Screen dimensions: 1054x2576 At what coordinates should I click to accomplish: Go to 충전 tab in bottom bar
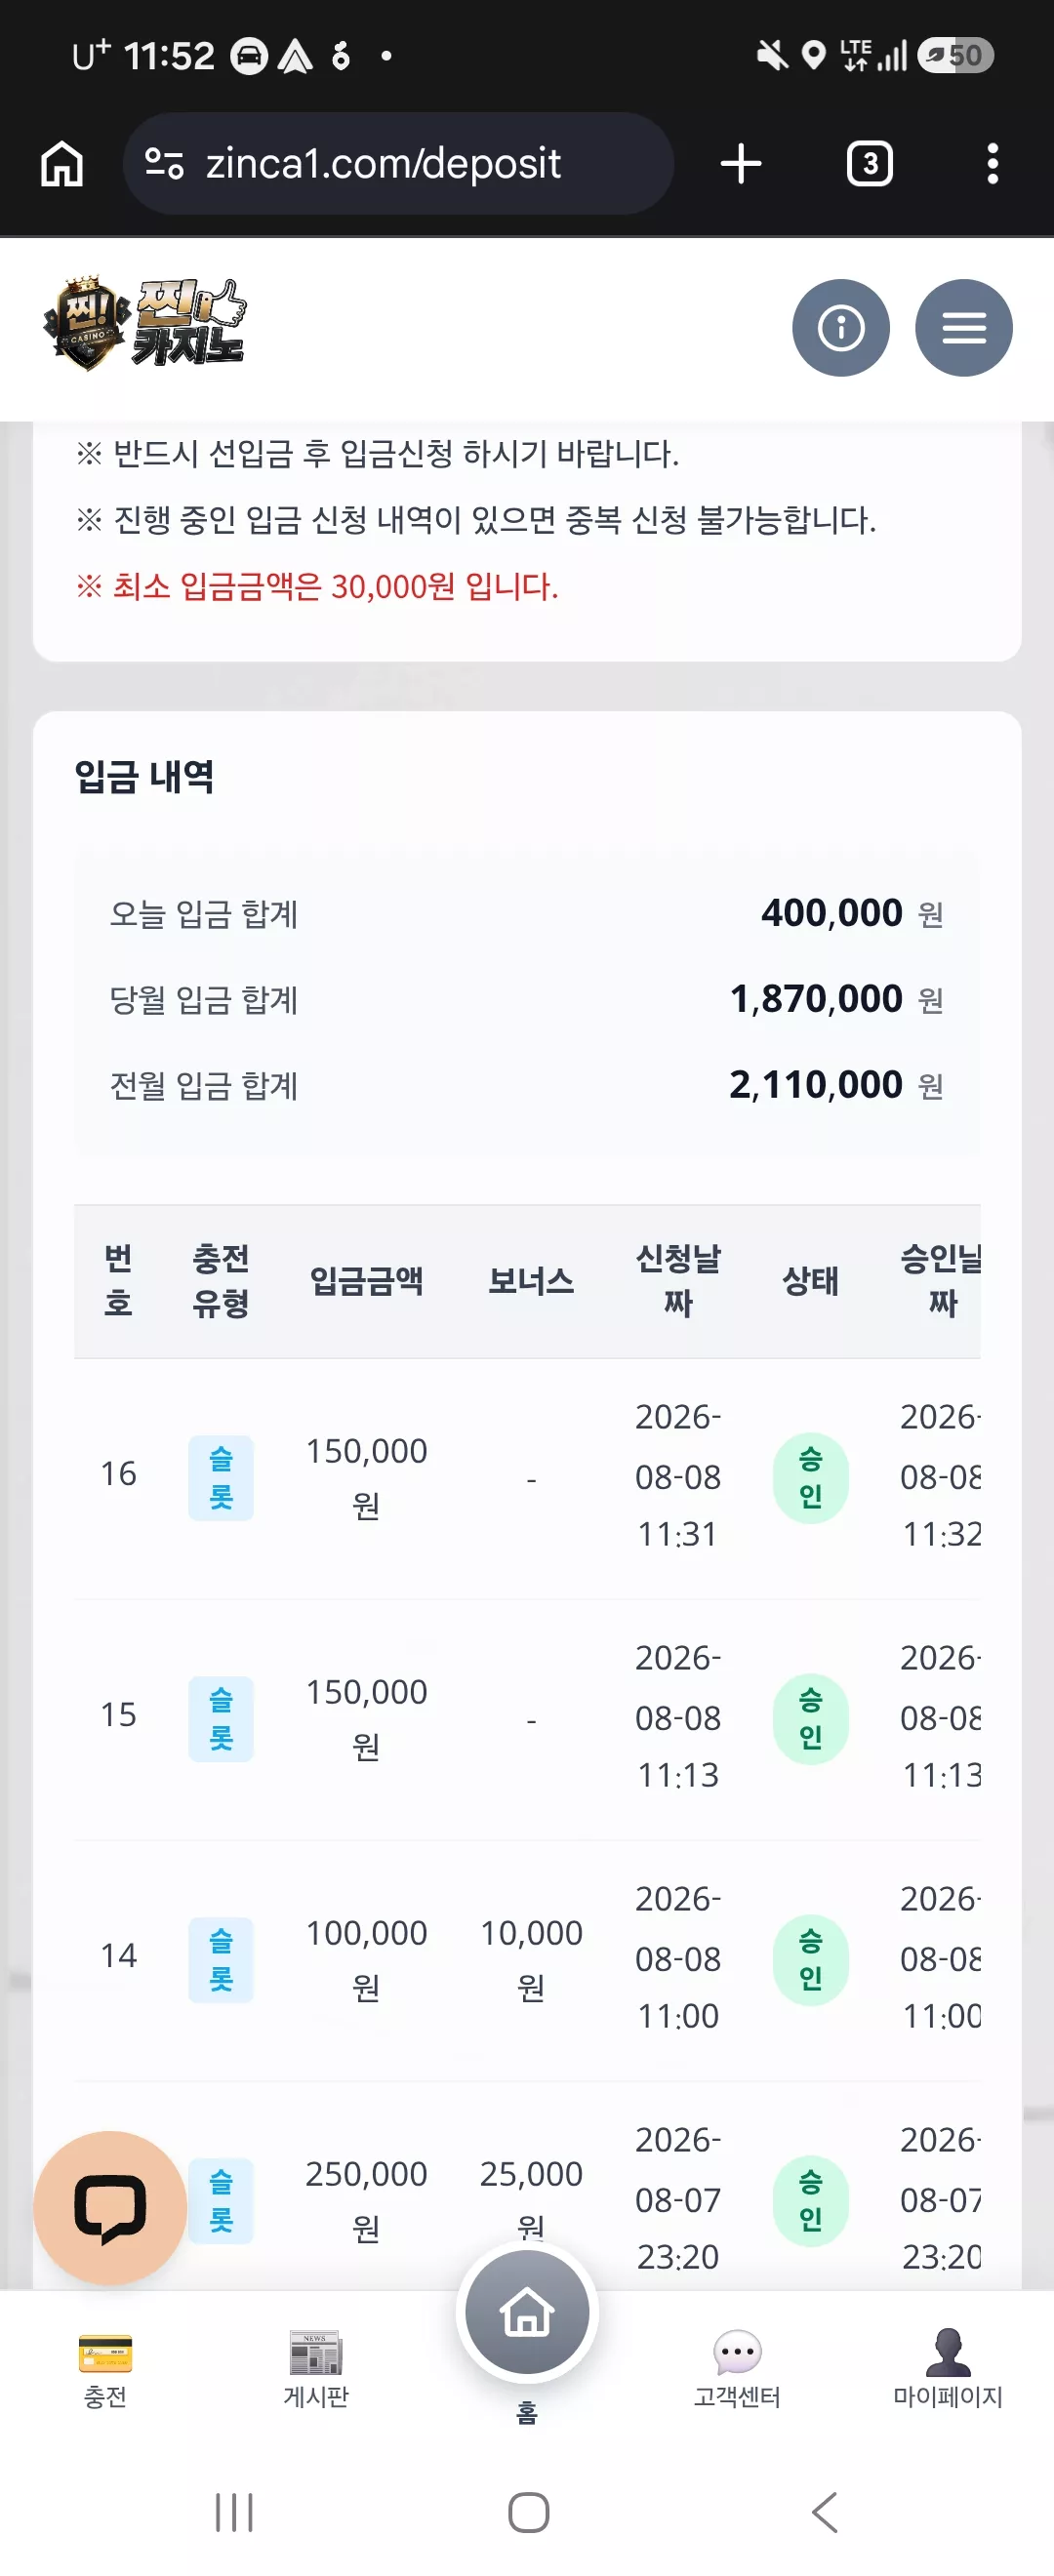pyautogui.click(x=105, y=2369)
